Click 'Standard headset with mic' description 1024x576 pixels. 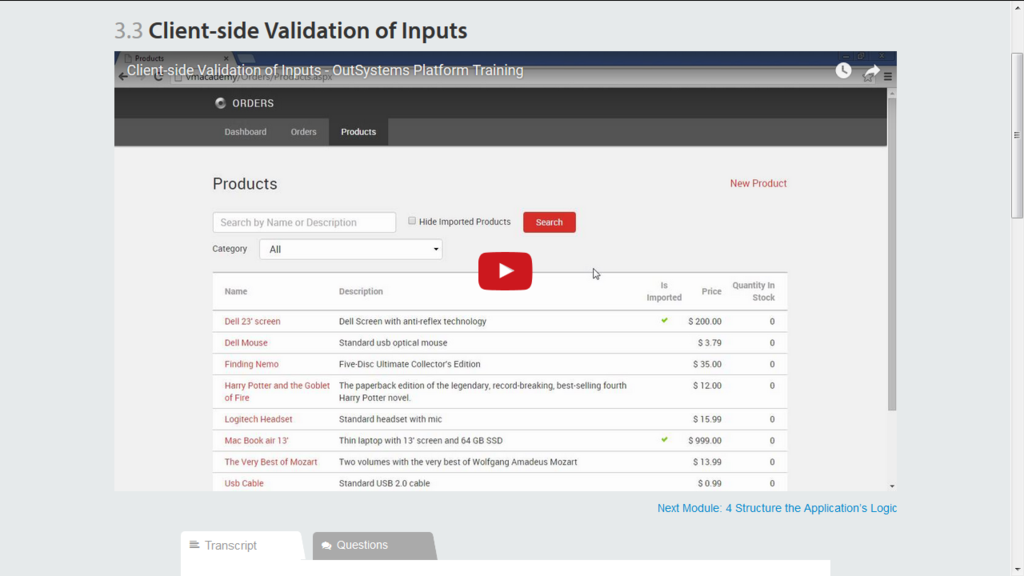pos(391,419)
